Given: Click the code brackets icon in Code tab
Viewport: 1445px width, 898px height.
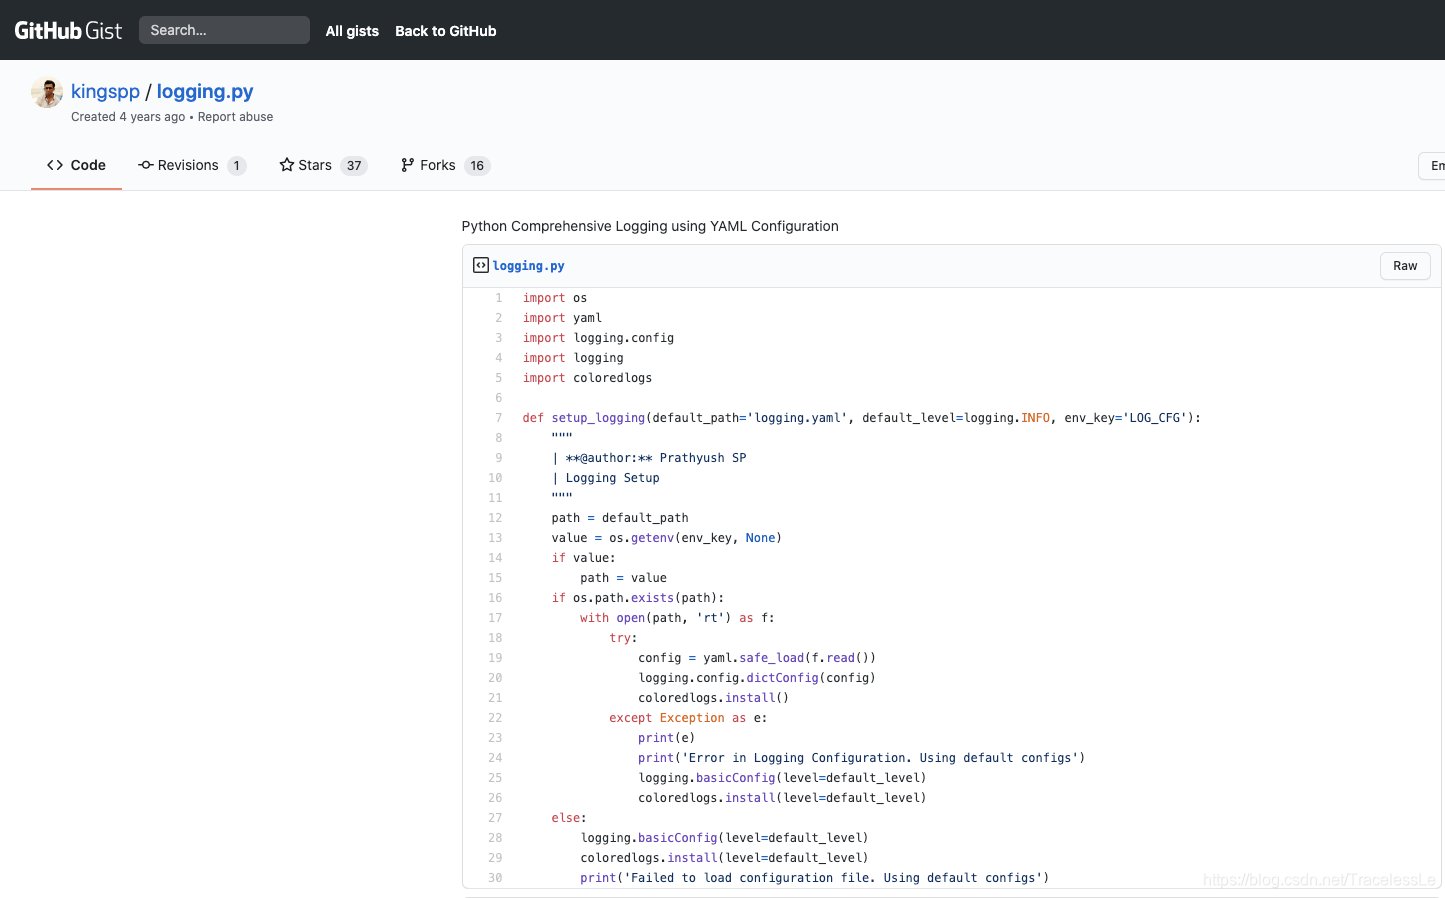Looking at the screenshot, I should (x=55, y=165).
